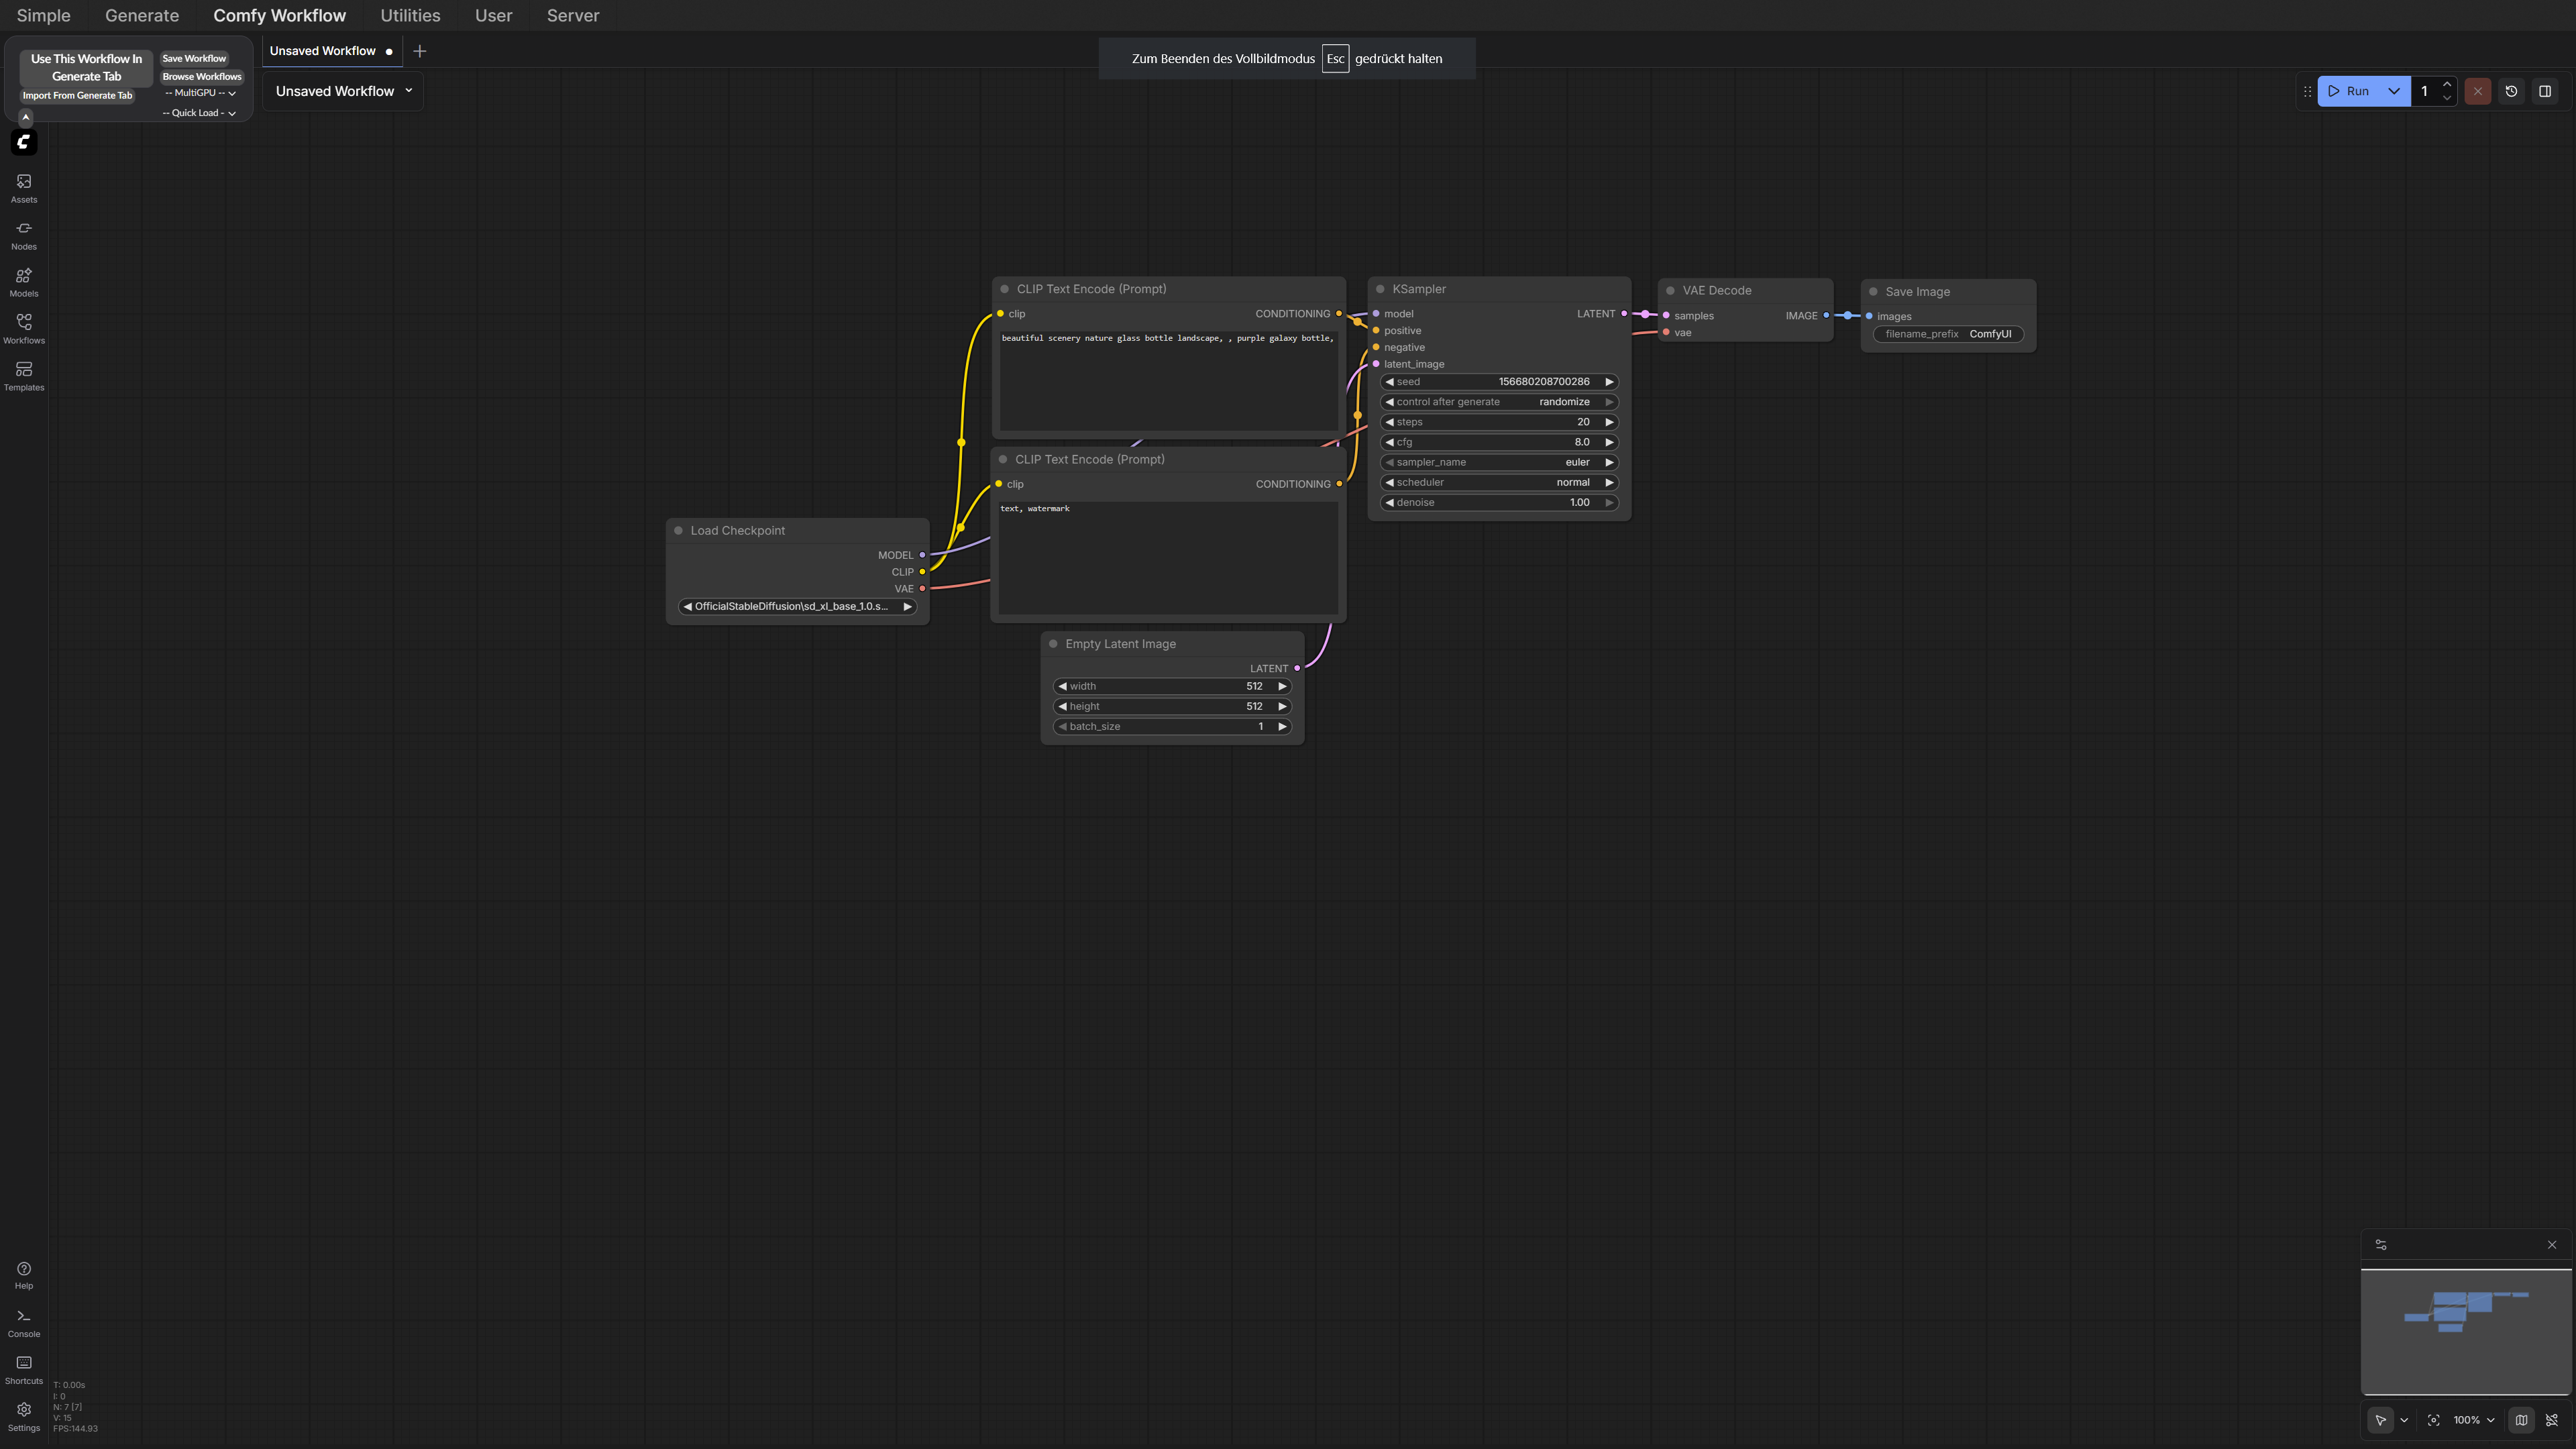Open minimap settings sliders icon
The width and height of the screenshot is (2576, 1449).
pos(2381,1245)
